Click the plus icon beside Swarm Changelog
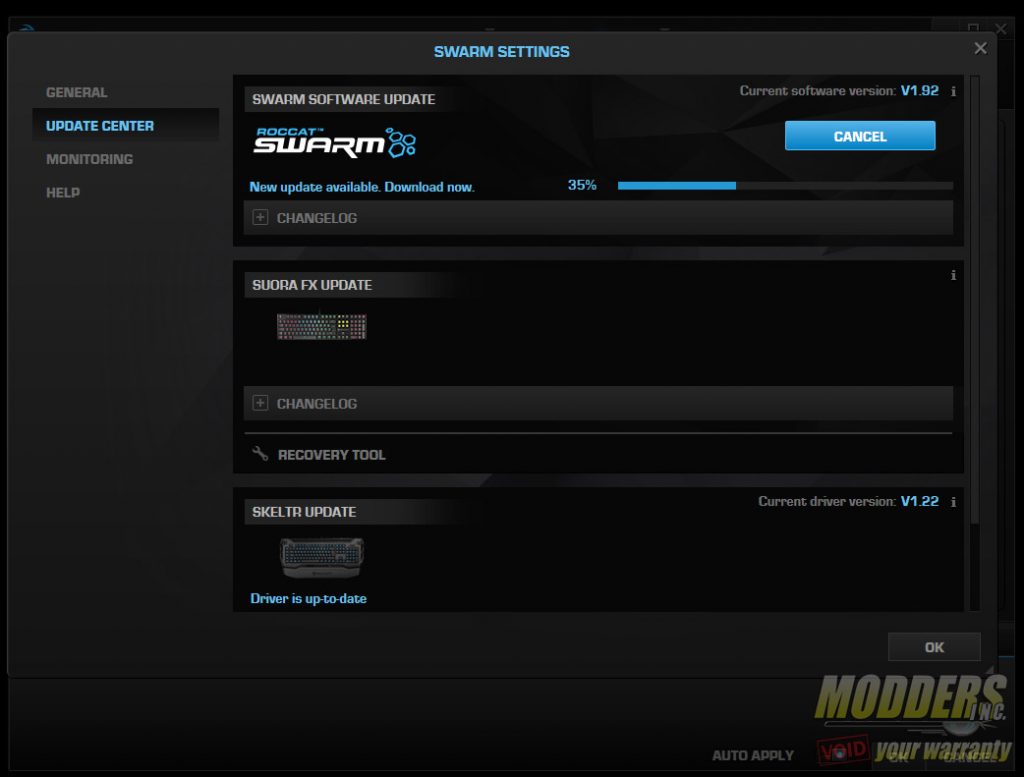The image size is (1024, 777). (260, 217)
